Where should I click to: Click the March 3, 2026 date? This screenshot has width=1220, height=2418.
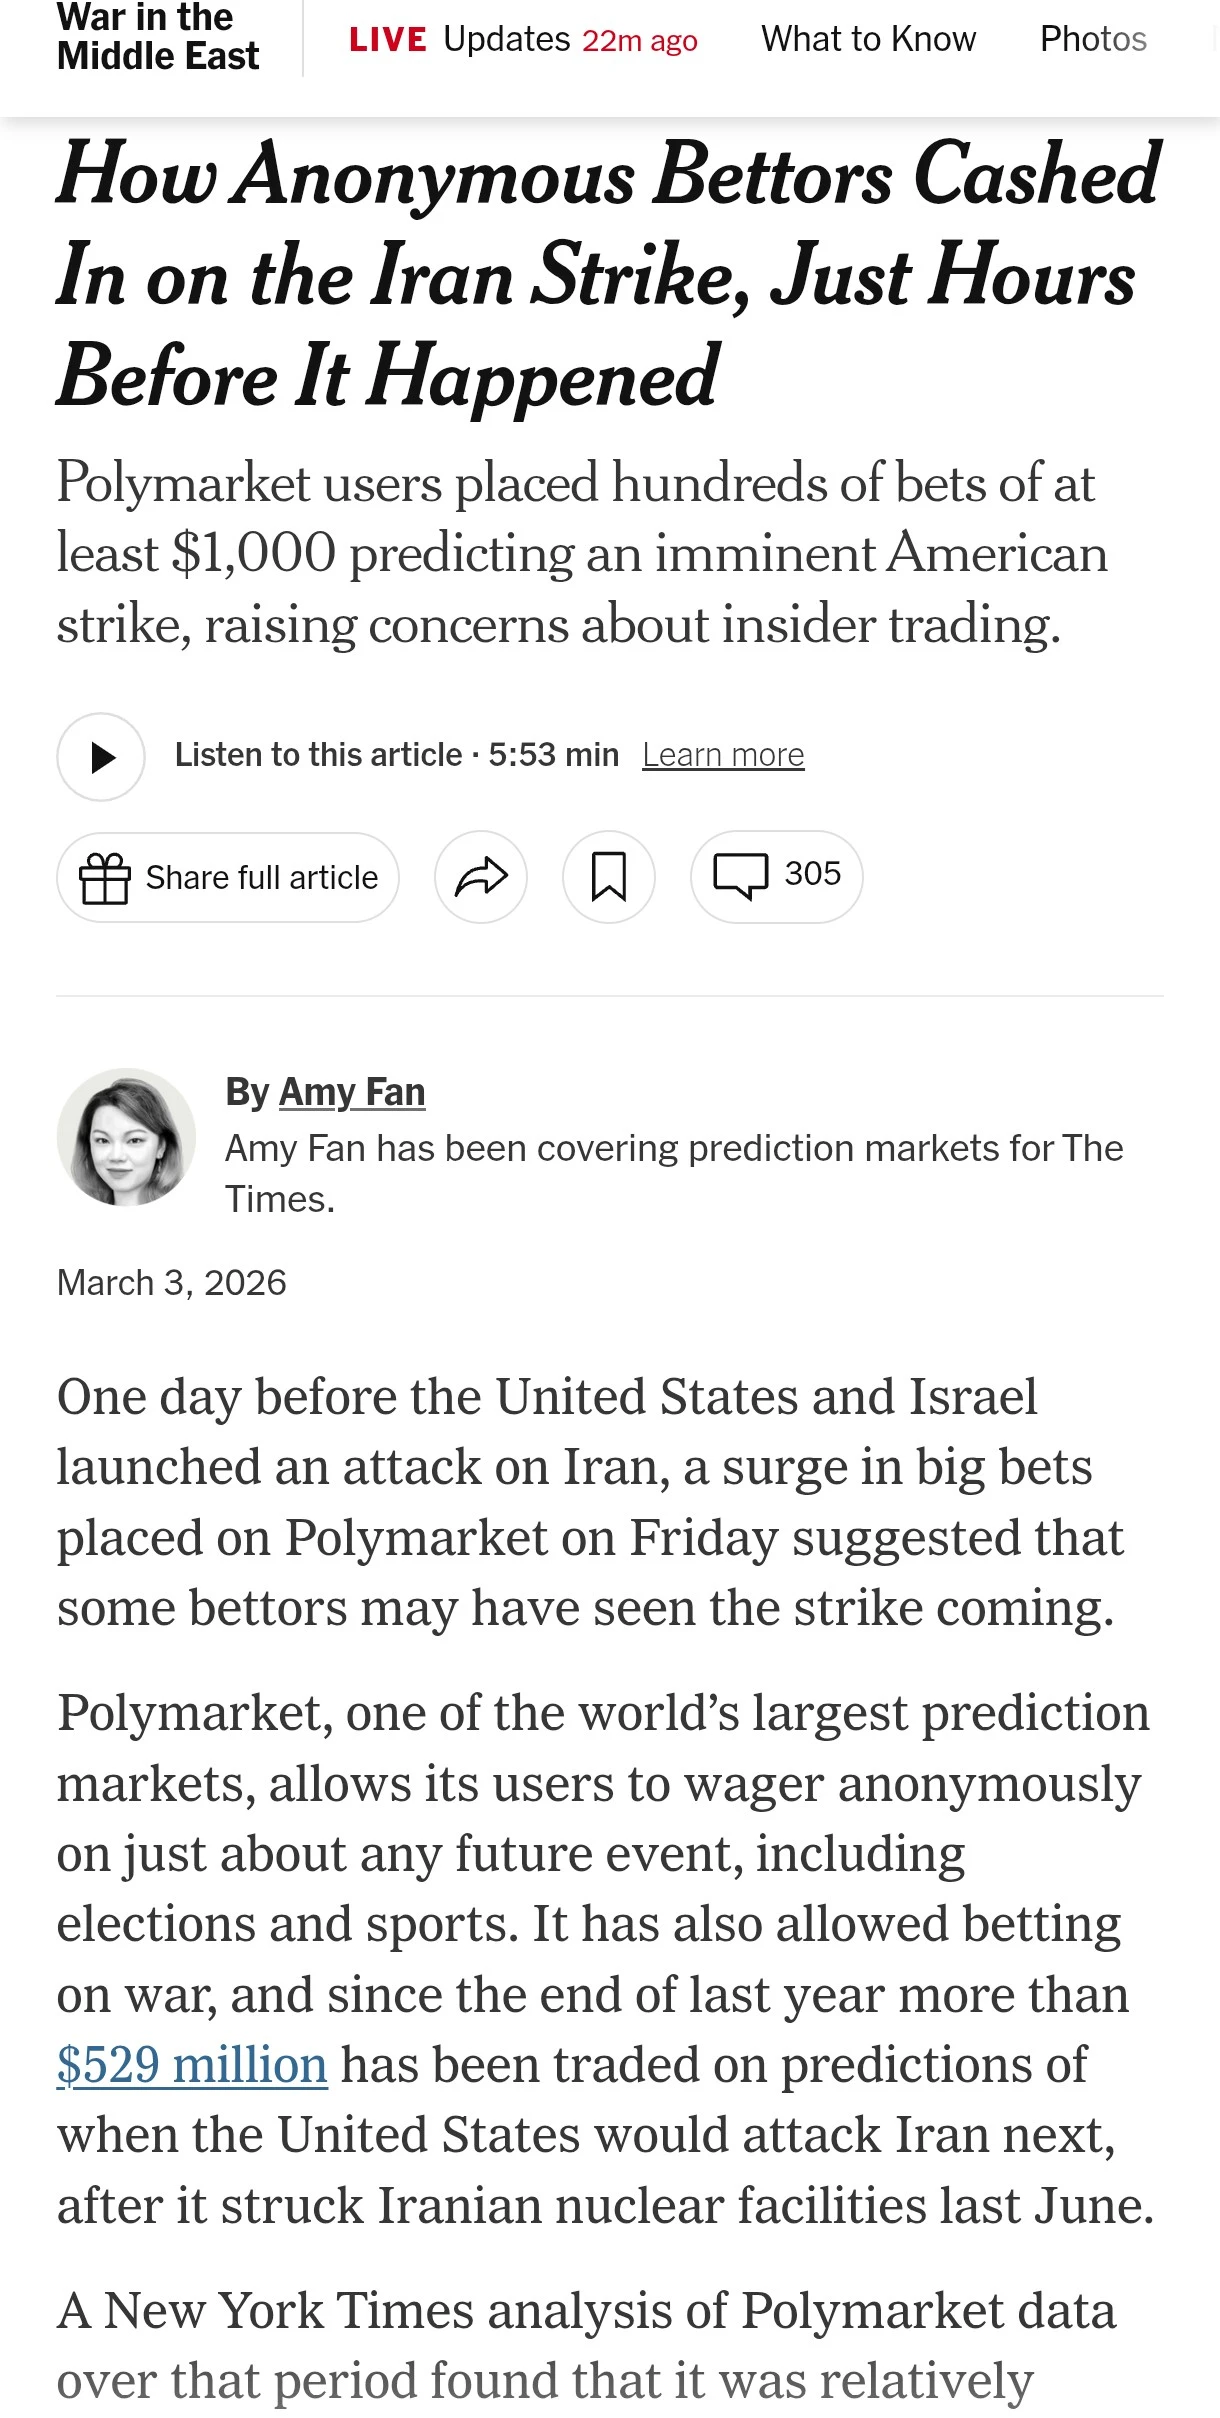pyautogui.click(x=172, y=1282)
